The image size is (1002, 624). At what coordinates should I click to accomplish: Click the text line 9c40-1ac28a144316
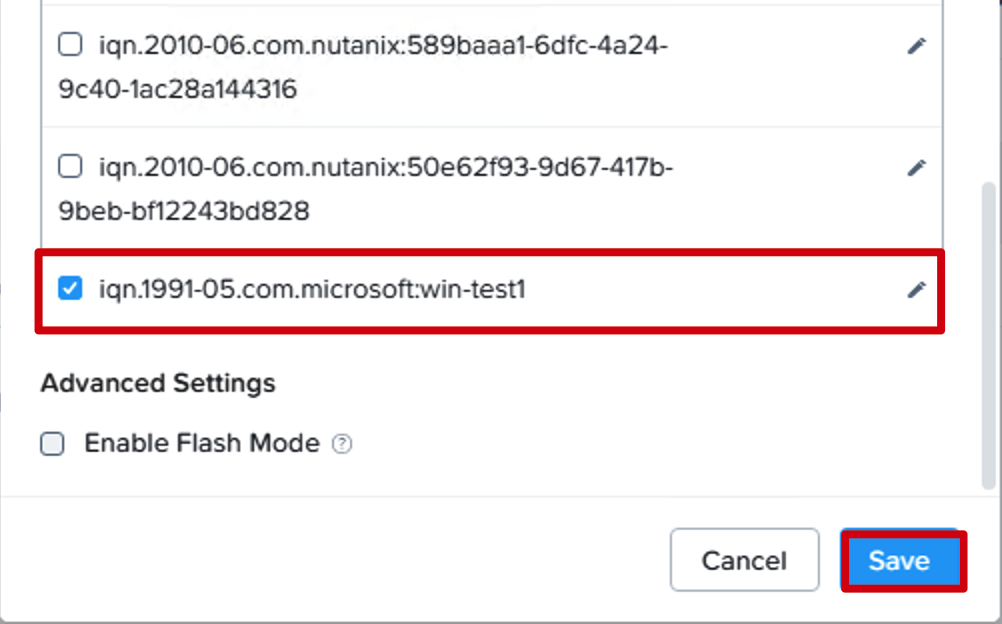(178, 89)
